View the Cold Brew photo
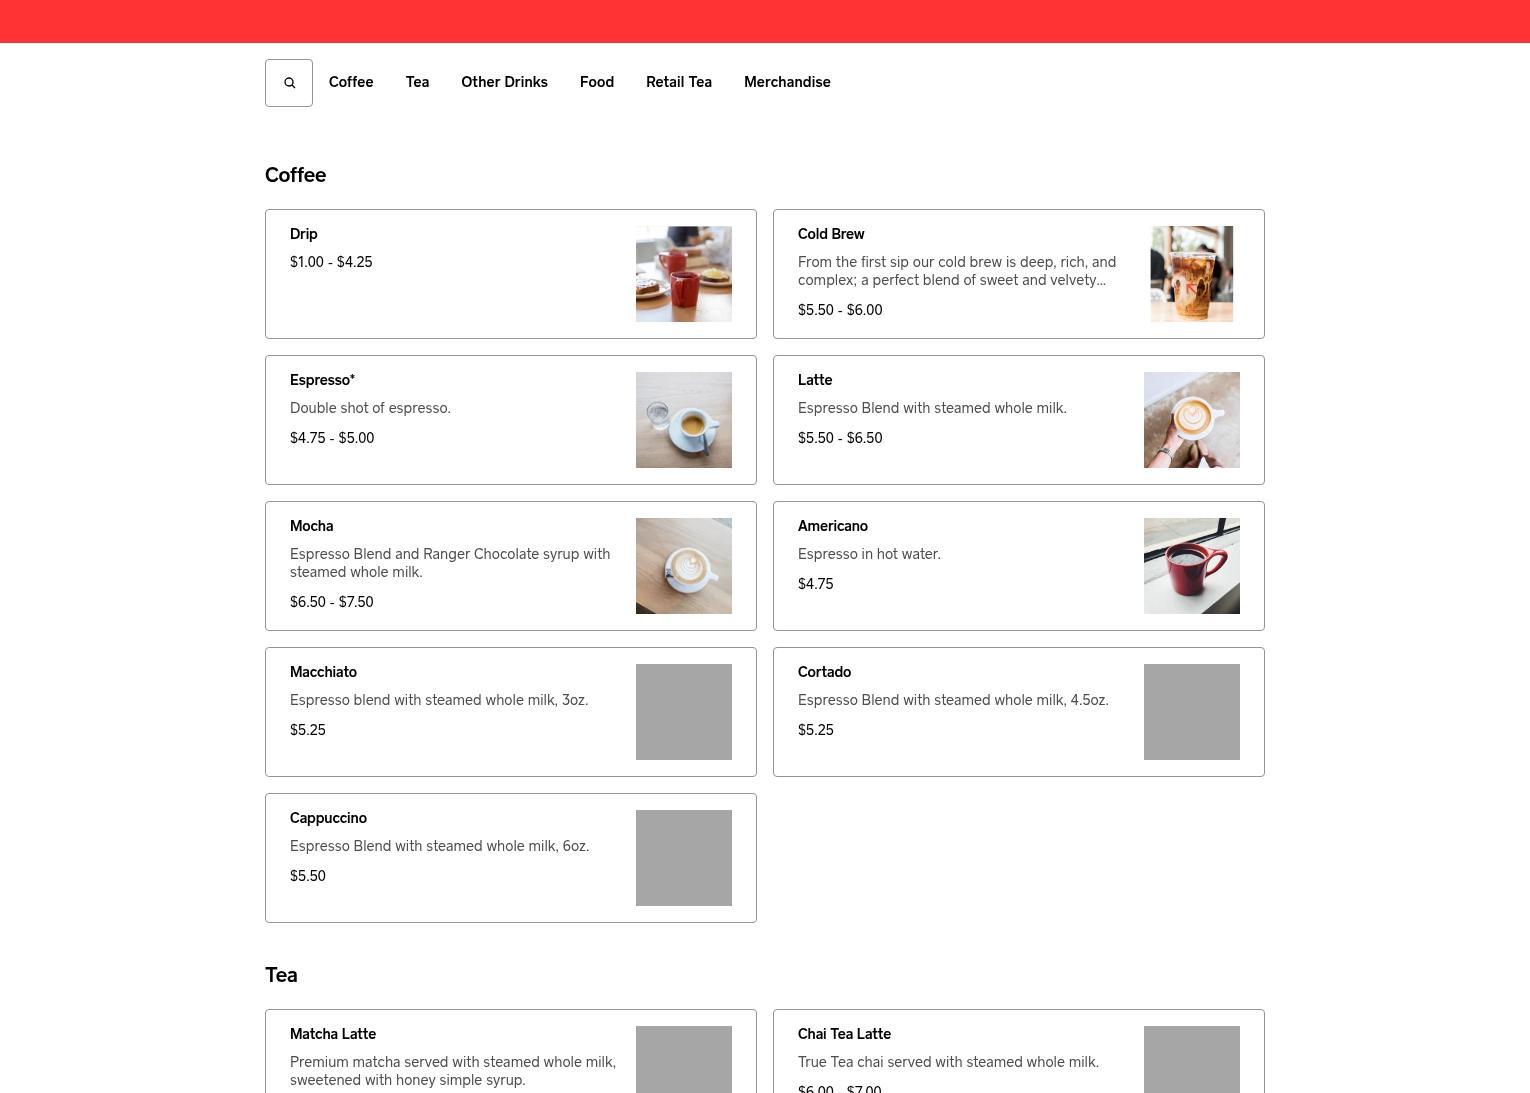Image resolution: width=1530 pixels, height=1093 pixels. coord(1192,274)
